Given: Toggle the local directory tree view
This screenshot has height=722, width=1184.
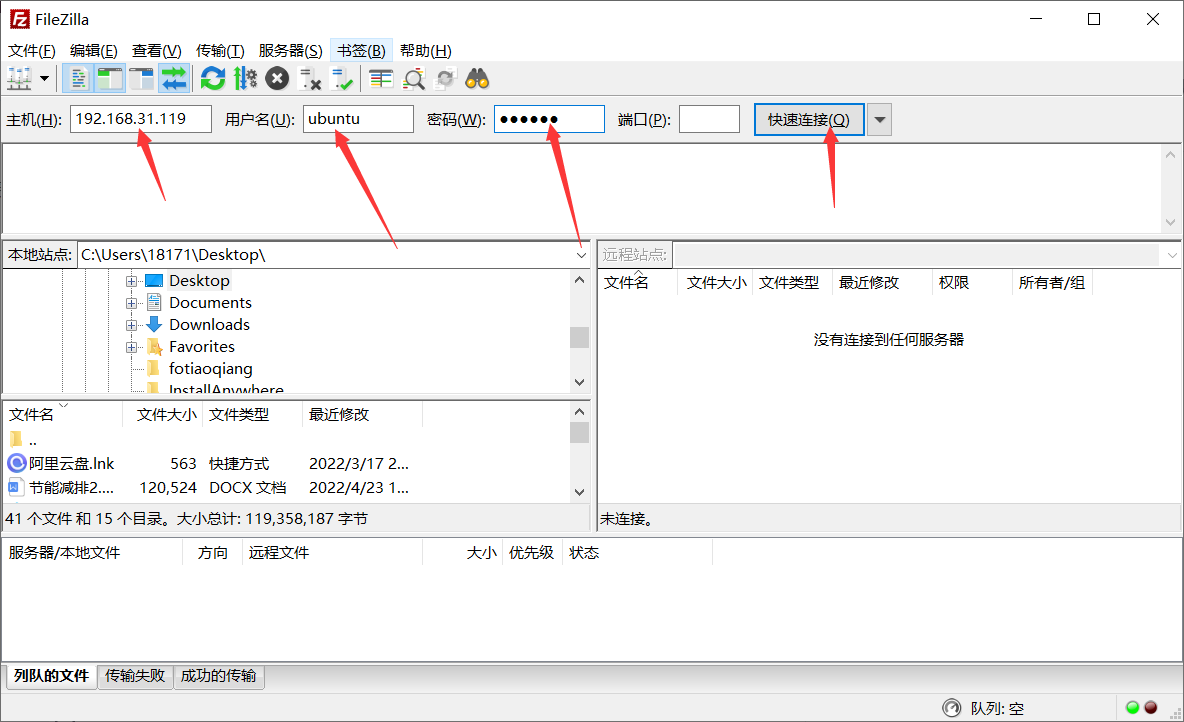Looking at the screenshot, I should pos(109,79).
